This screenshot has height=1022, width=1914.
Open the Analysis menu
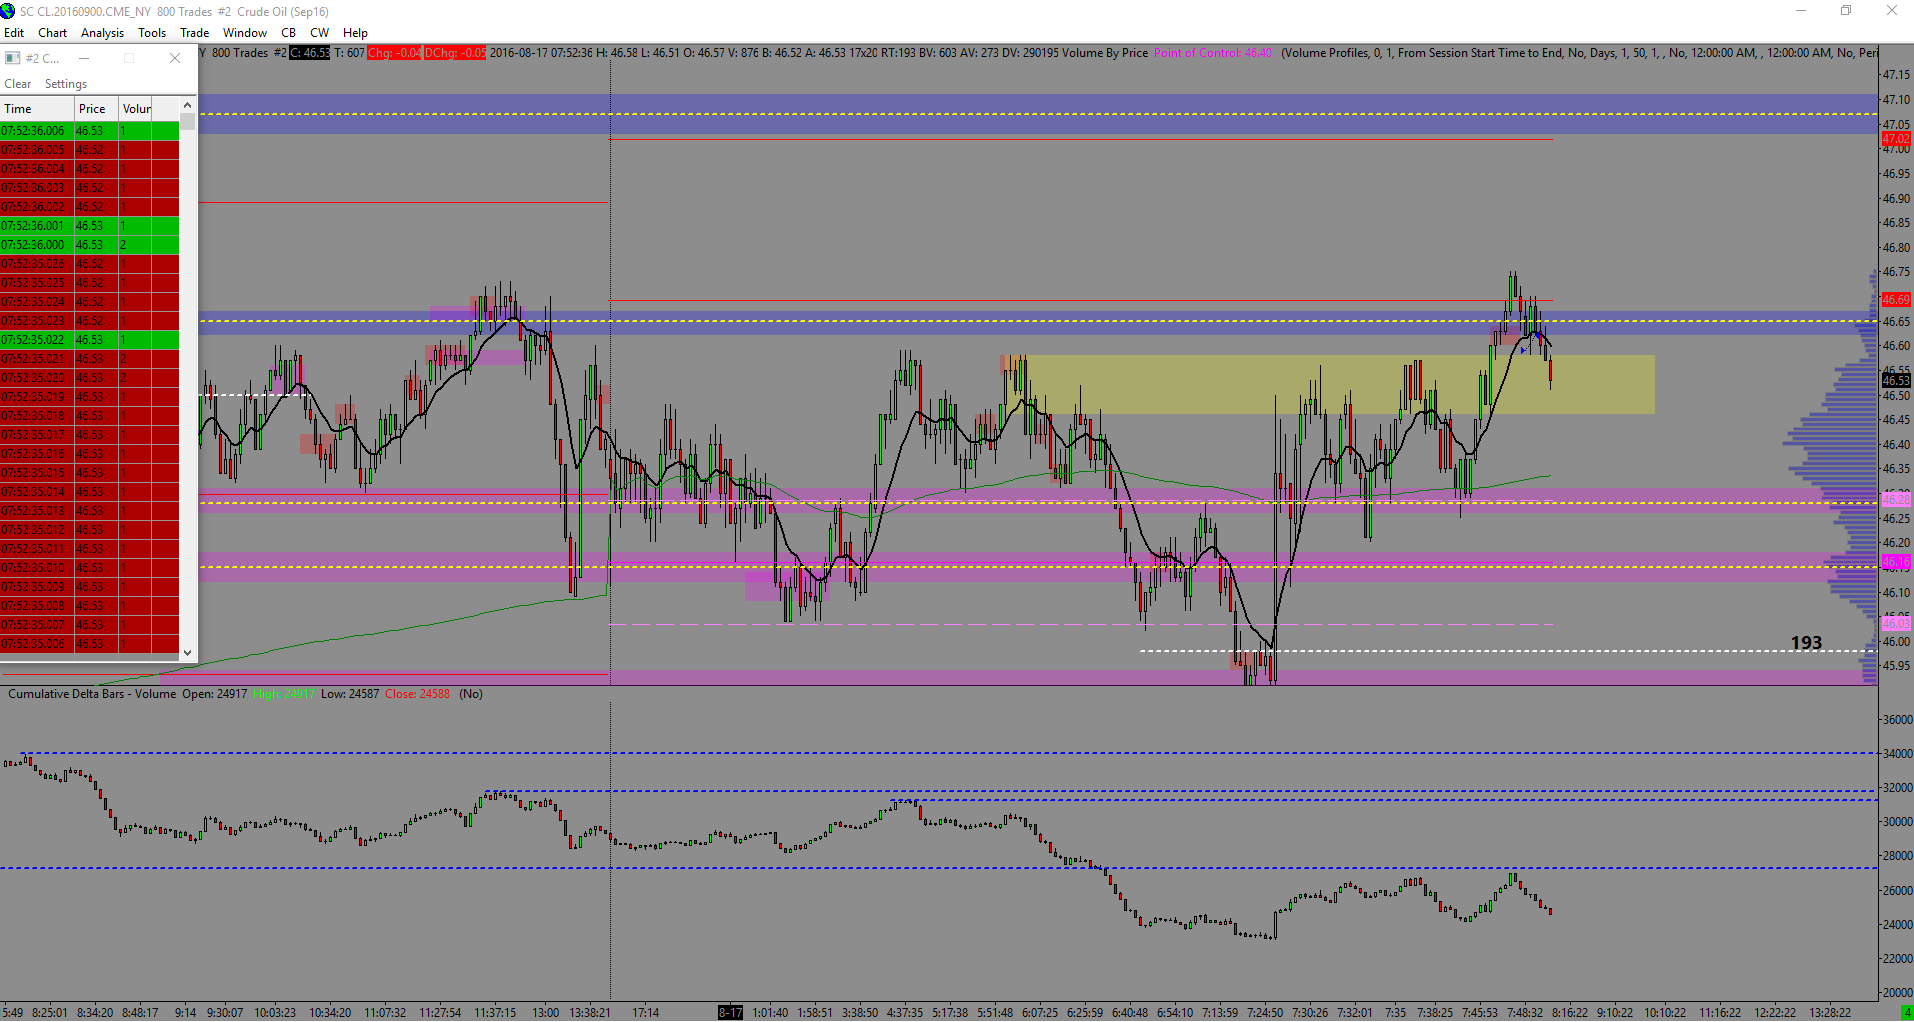[x=103, y=33]
